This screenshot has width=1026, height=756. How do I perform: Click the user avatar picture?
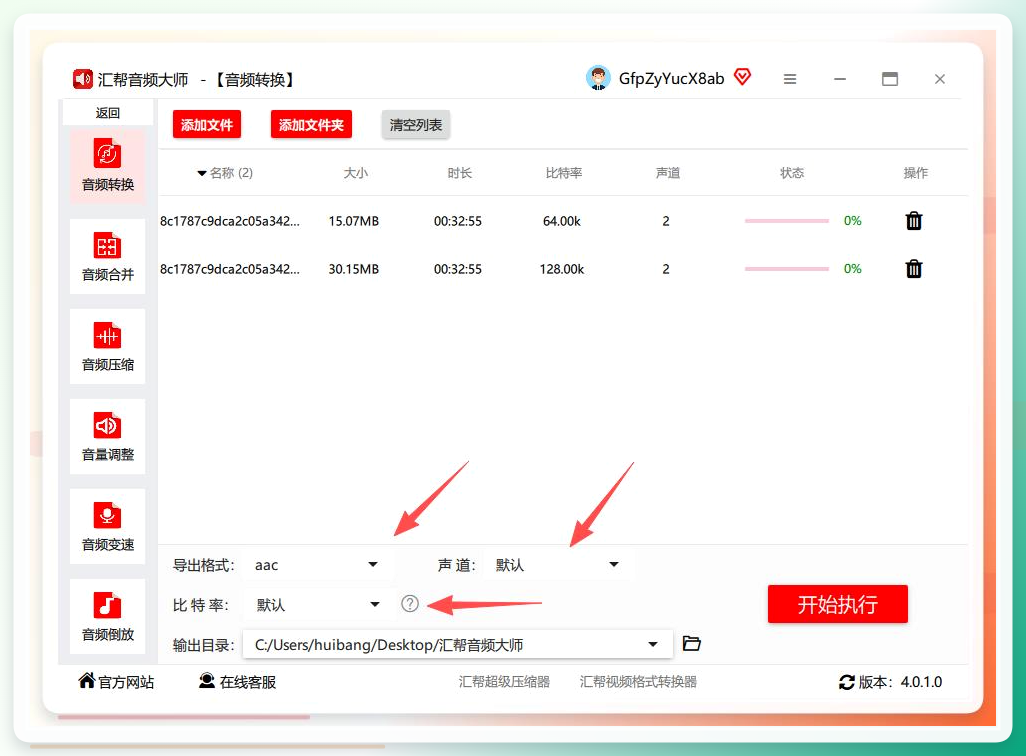click(x=598, y=78)
